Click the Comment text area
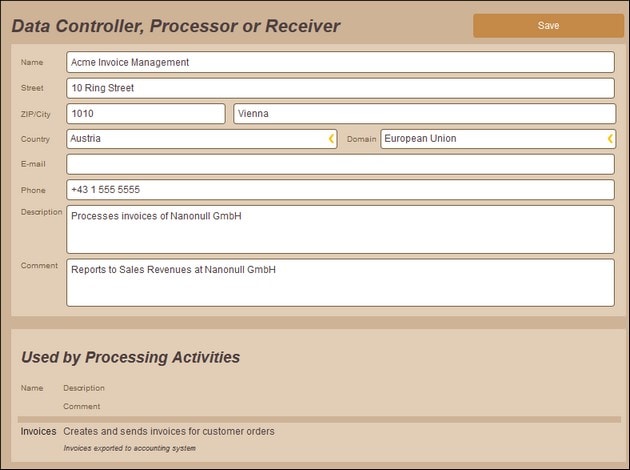630x470 pixels. (x=340, y=283)
